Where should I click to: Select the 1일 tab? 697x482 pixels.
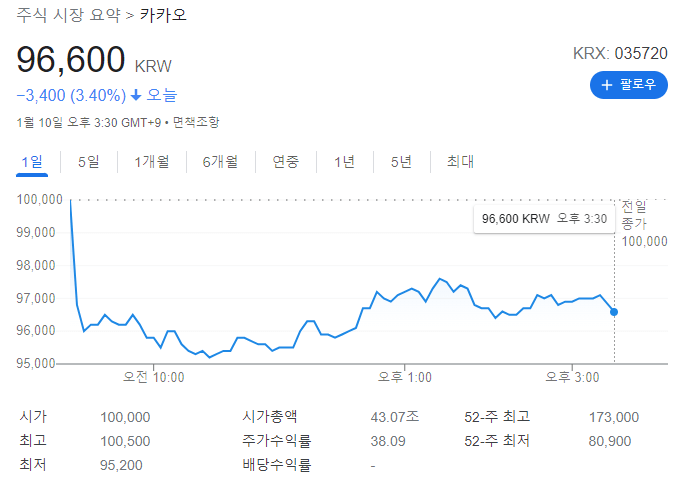tap(32, 162)
